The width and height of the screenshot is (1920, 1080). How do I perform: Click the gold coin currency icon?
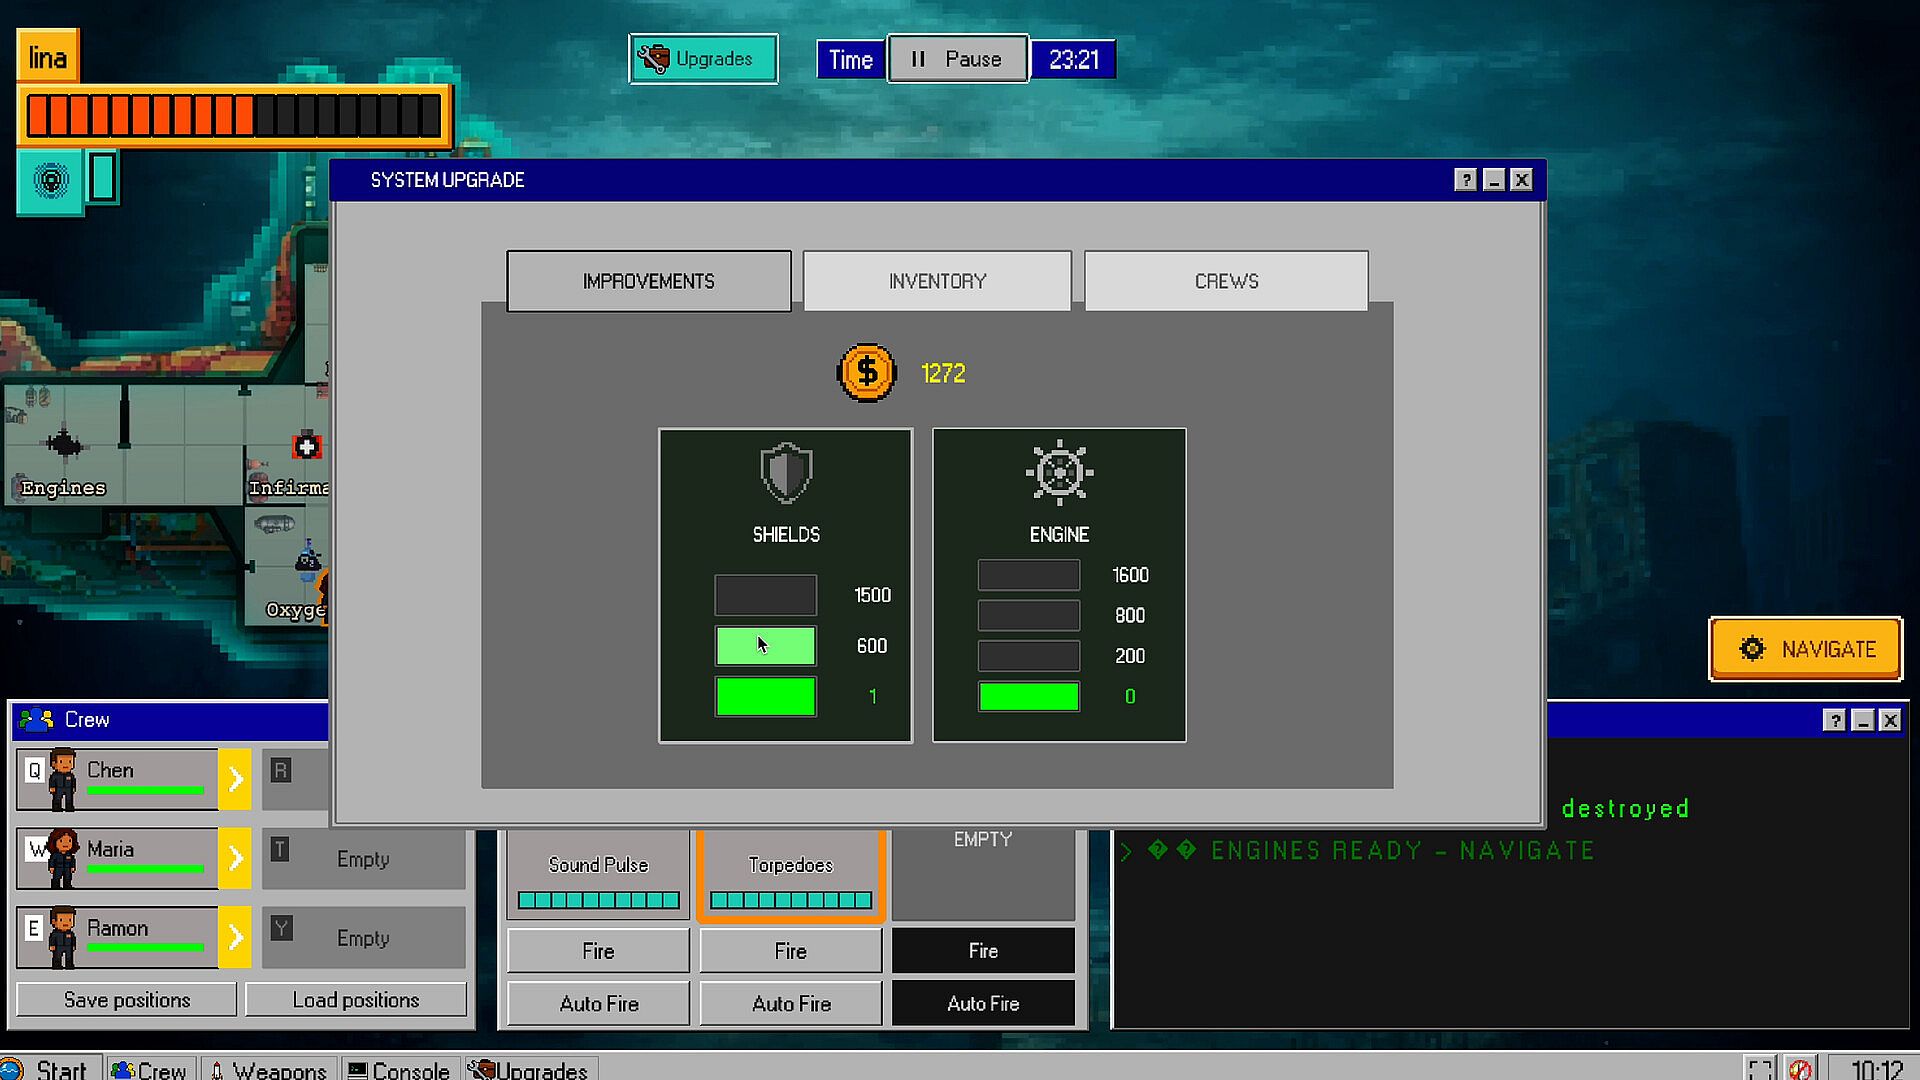(x=866, y=373)
